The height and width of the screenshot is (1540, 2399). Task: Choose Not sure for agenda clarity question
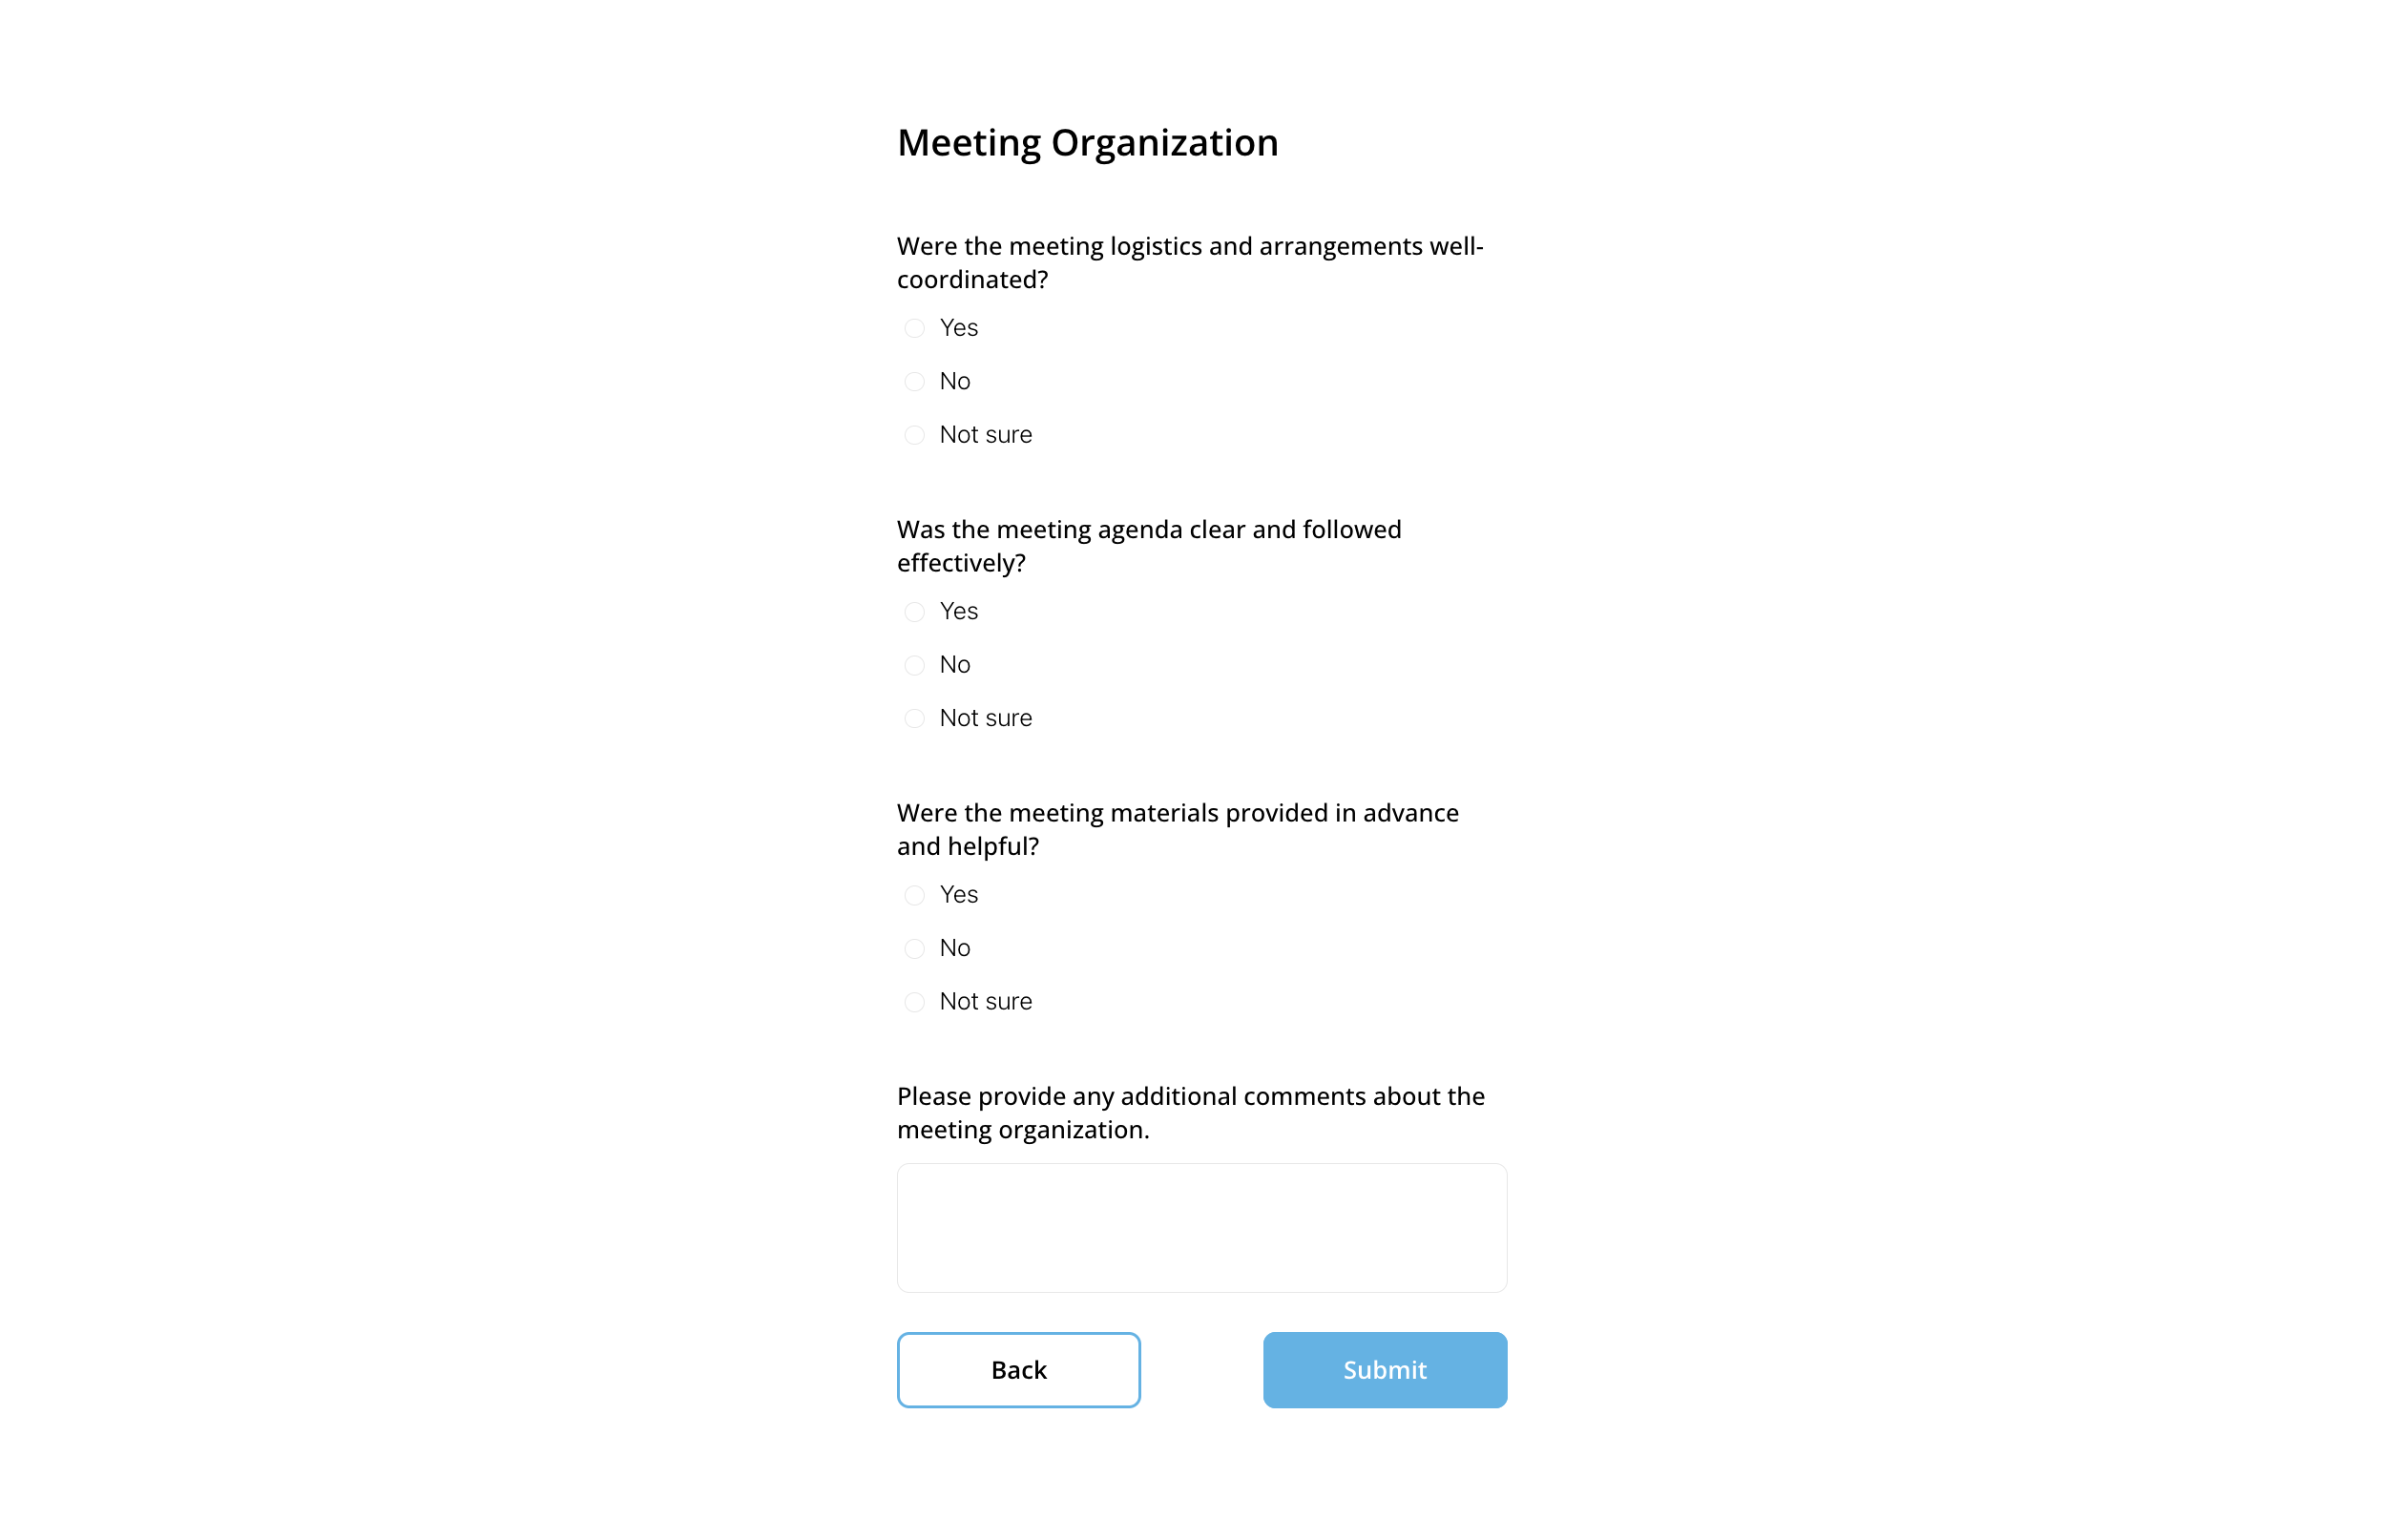[x=914, y=718]
